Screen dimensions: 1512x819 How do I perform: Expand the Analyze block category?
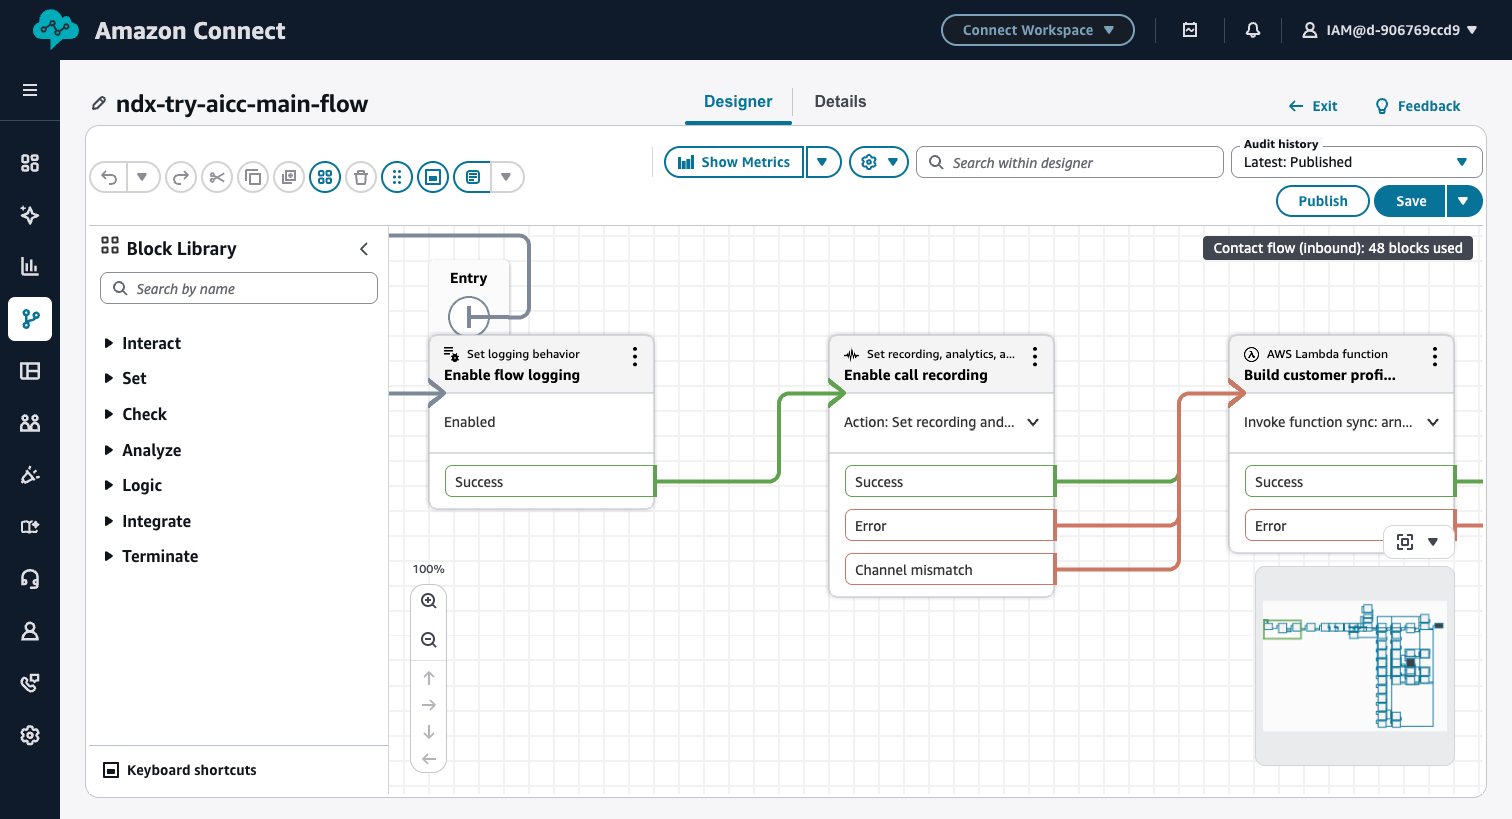tap(143, 450)
